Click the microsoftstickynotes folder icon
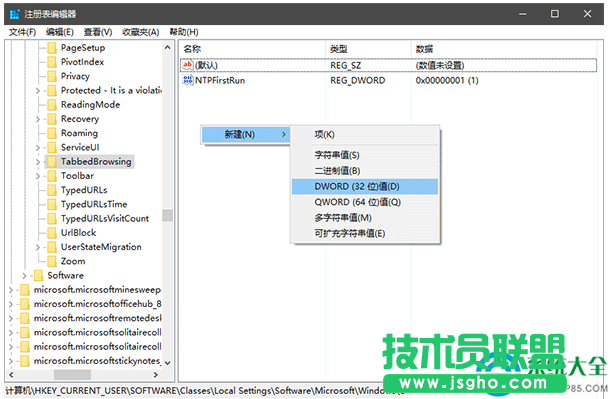This screenshot has height=399, width=610. 25,361
